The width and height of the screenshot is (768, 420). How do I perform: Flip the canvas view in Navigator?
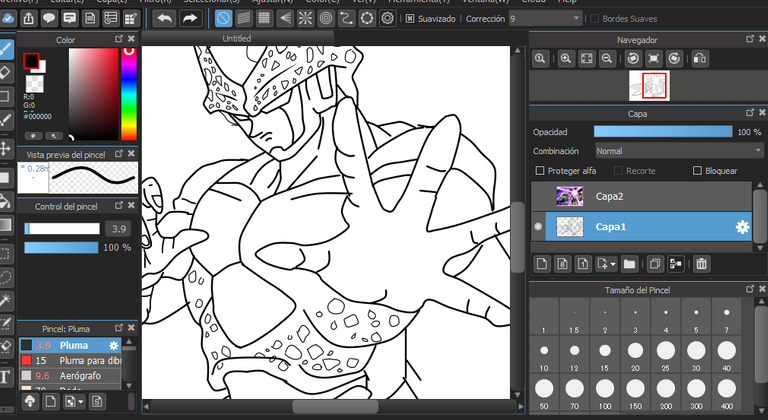(x=700, y=59)
